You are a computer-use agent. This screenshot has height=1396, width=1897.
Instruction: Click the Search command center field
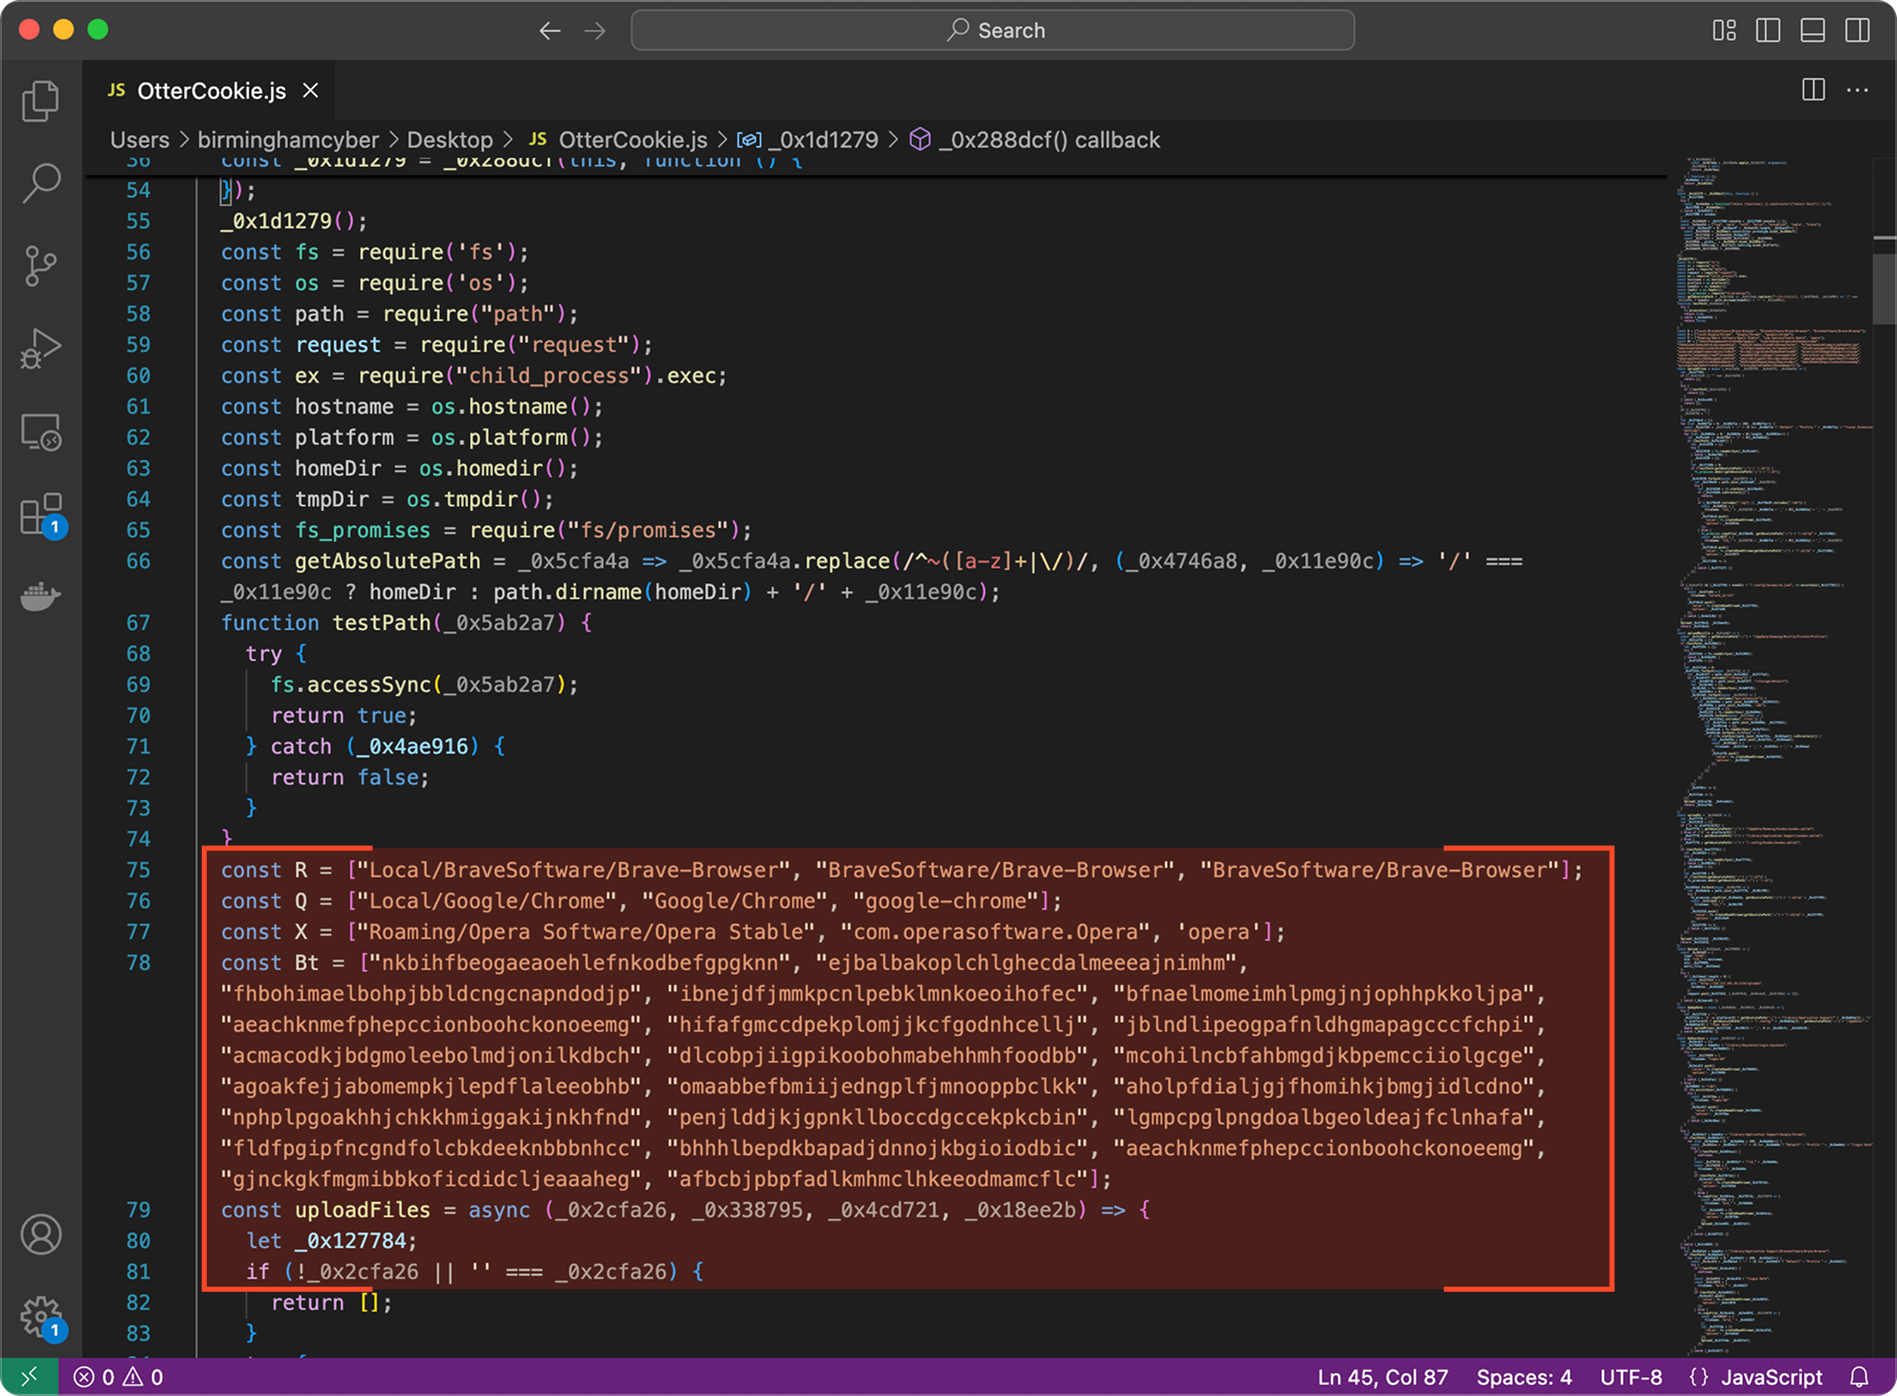(x=992, y=30)
